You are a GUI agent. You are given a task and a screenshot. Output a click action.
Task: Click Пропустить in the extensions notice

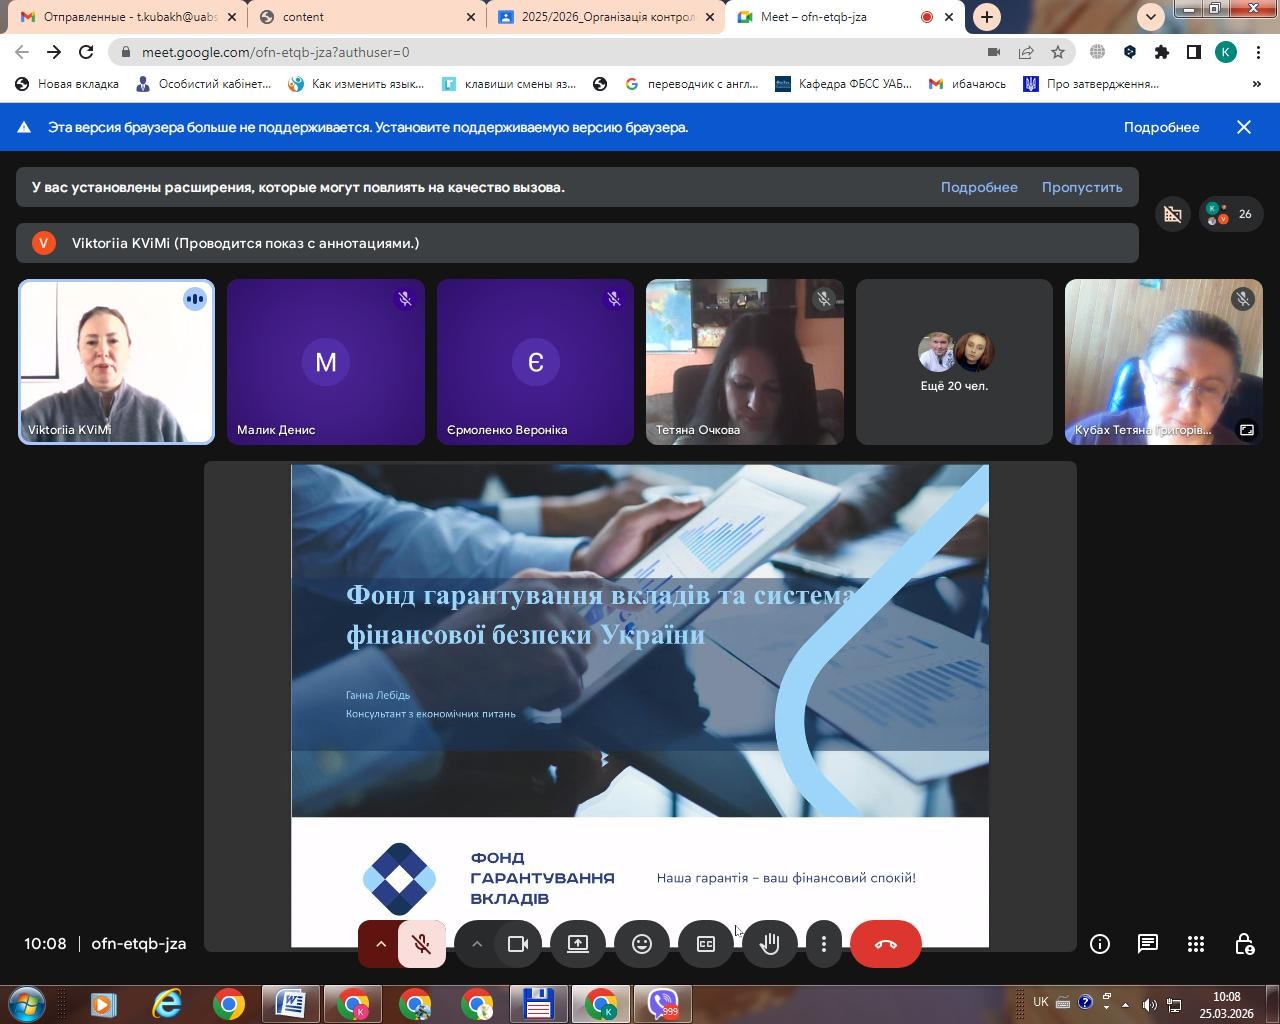coord(1081,187)
